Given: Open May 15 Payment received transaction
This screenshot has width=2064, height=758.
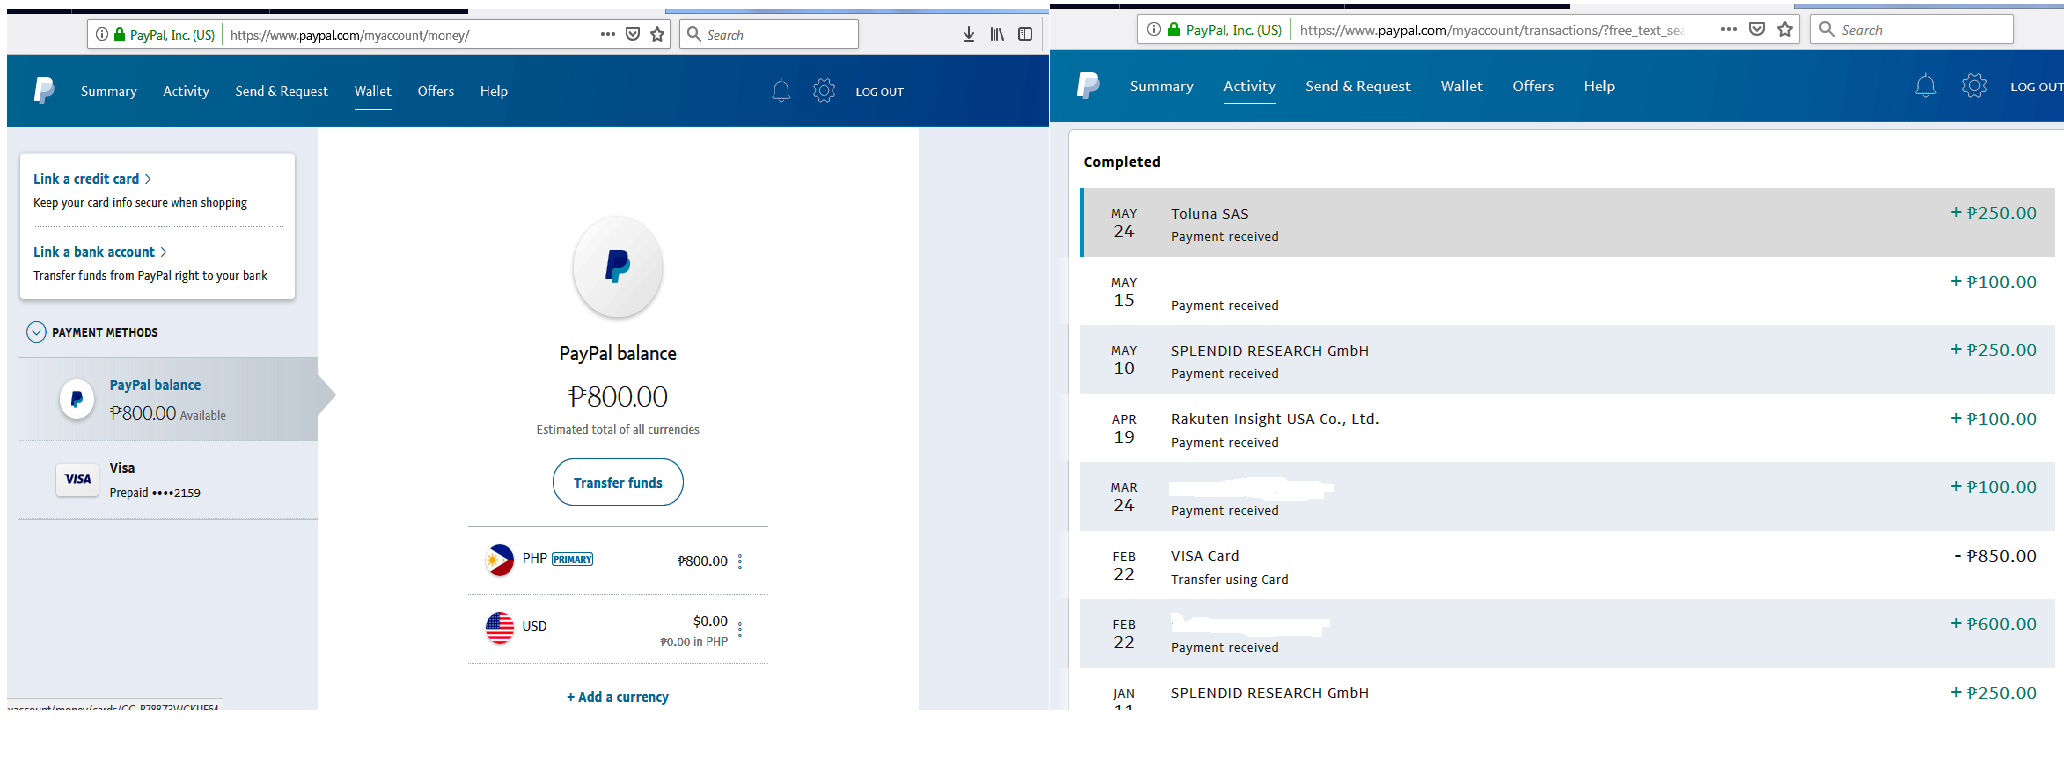Looking at the screenshot, I should pyautogui.click(x=1568, y=291).
